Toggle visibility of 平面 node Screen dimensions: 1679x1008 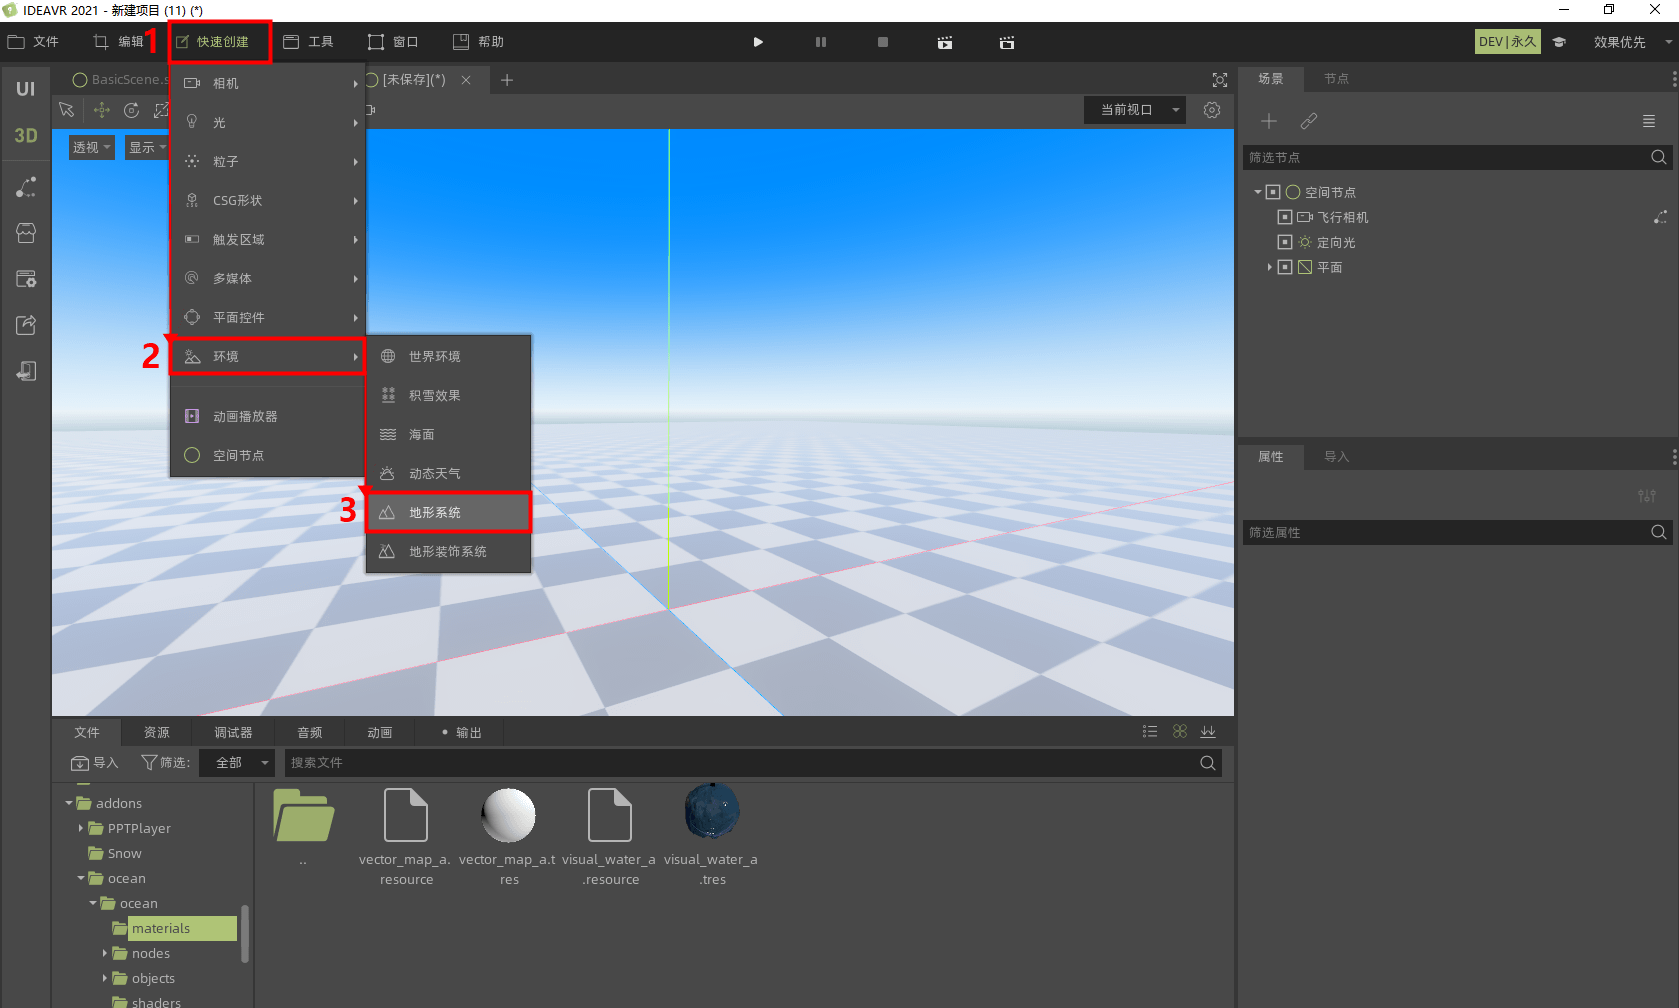tap(1285, 267)
